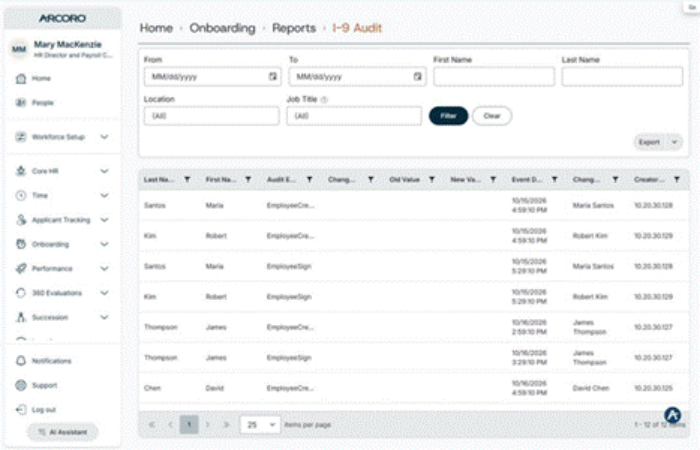Expand the Workforce Setup menu
Viewport: 700px width, 450px height.
(104, 137)
